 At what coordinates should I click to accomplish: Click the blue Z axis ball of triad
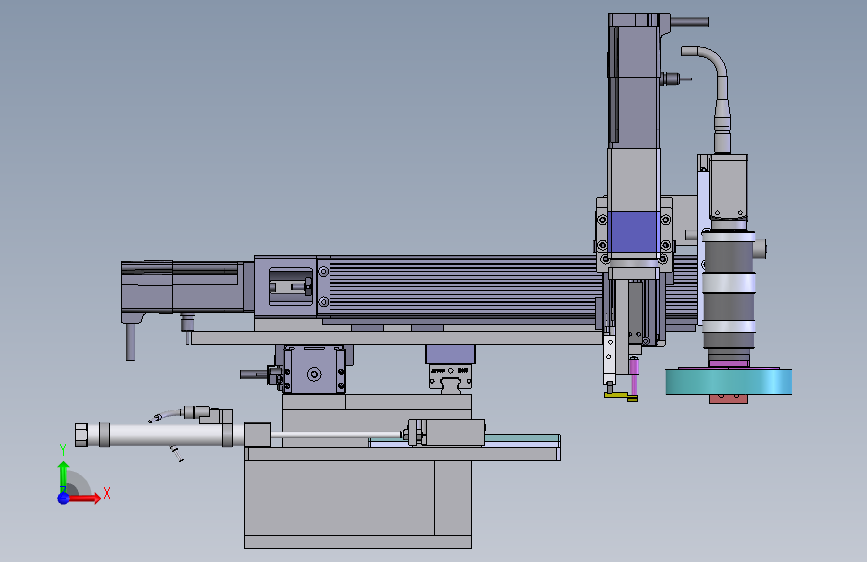(63, 498)
